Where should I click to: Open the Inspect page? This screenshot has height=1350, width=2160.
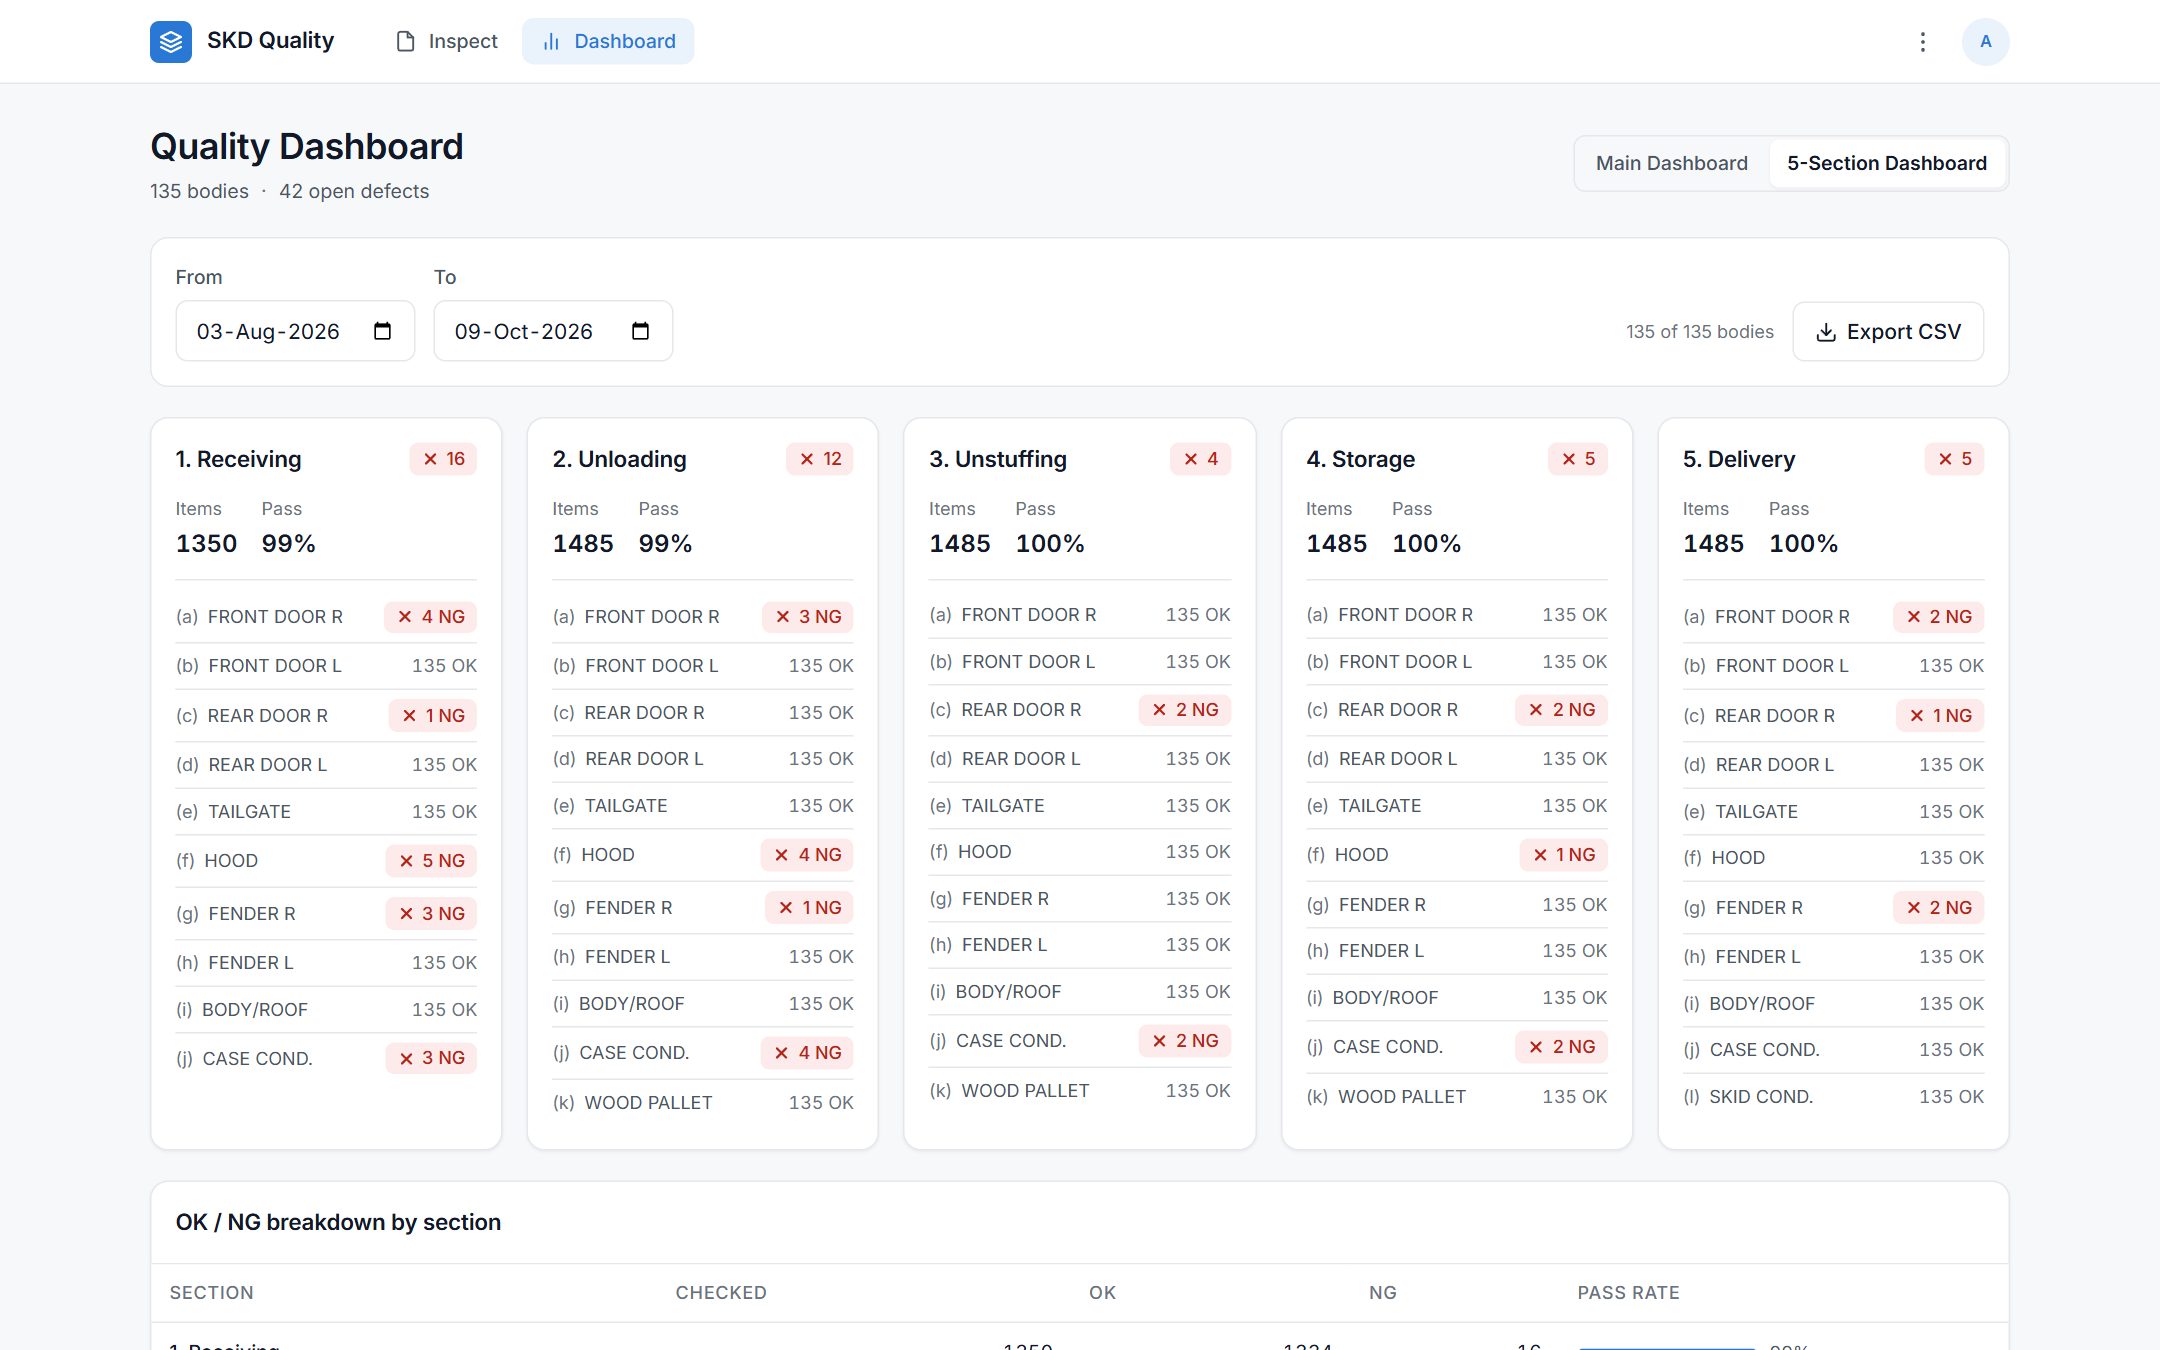coord(447,41)
